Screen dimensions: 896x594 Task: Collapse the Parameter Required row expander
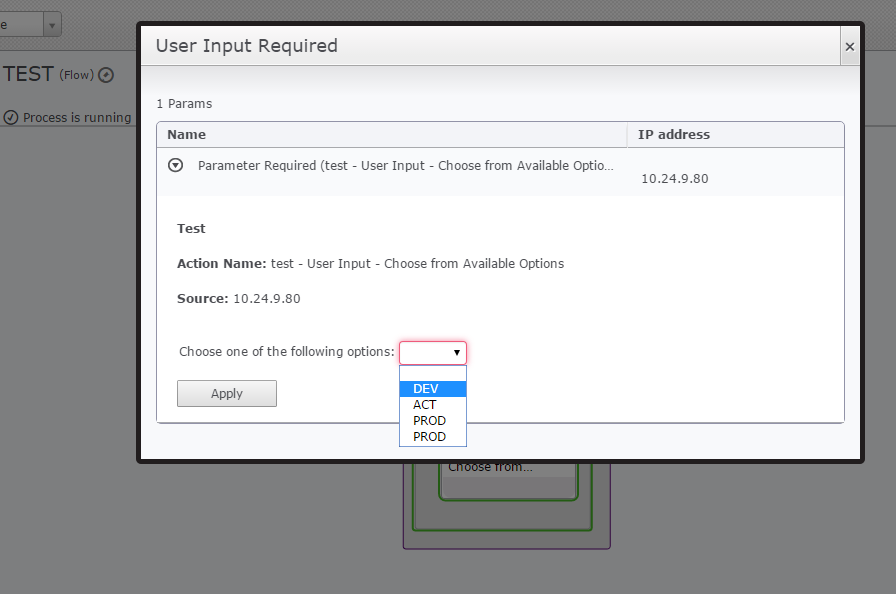175,165
